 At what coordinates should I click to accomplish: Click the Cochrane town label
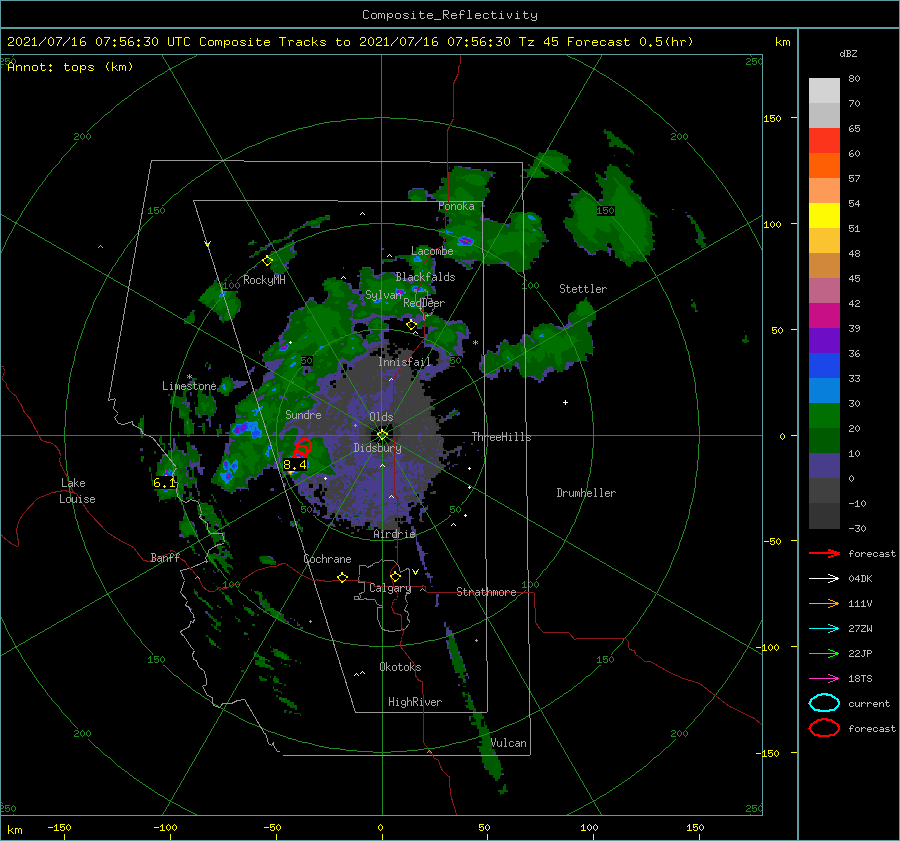pos(327,559)
